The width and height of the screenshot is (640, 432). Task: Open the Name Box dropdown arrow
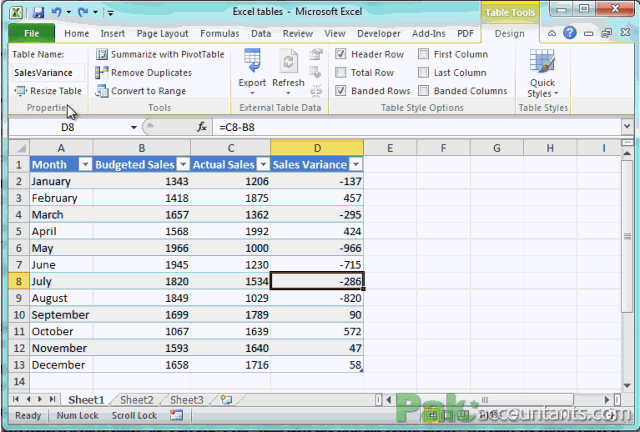point(133,127)
